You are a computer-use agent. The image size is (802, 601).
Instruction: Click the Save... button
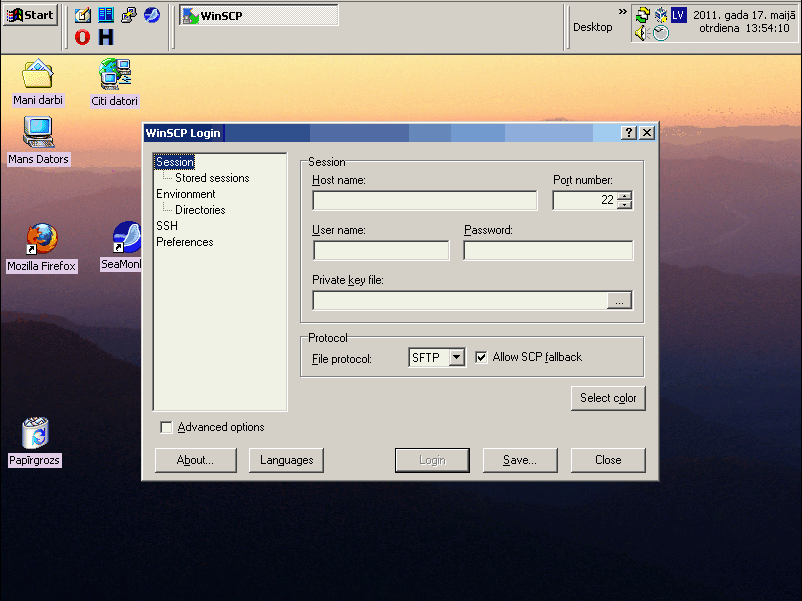click(520, 460)
